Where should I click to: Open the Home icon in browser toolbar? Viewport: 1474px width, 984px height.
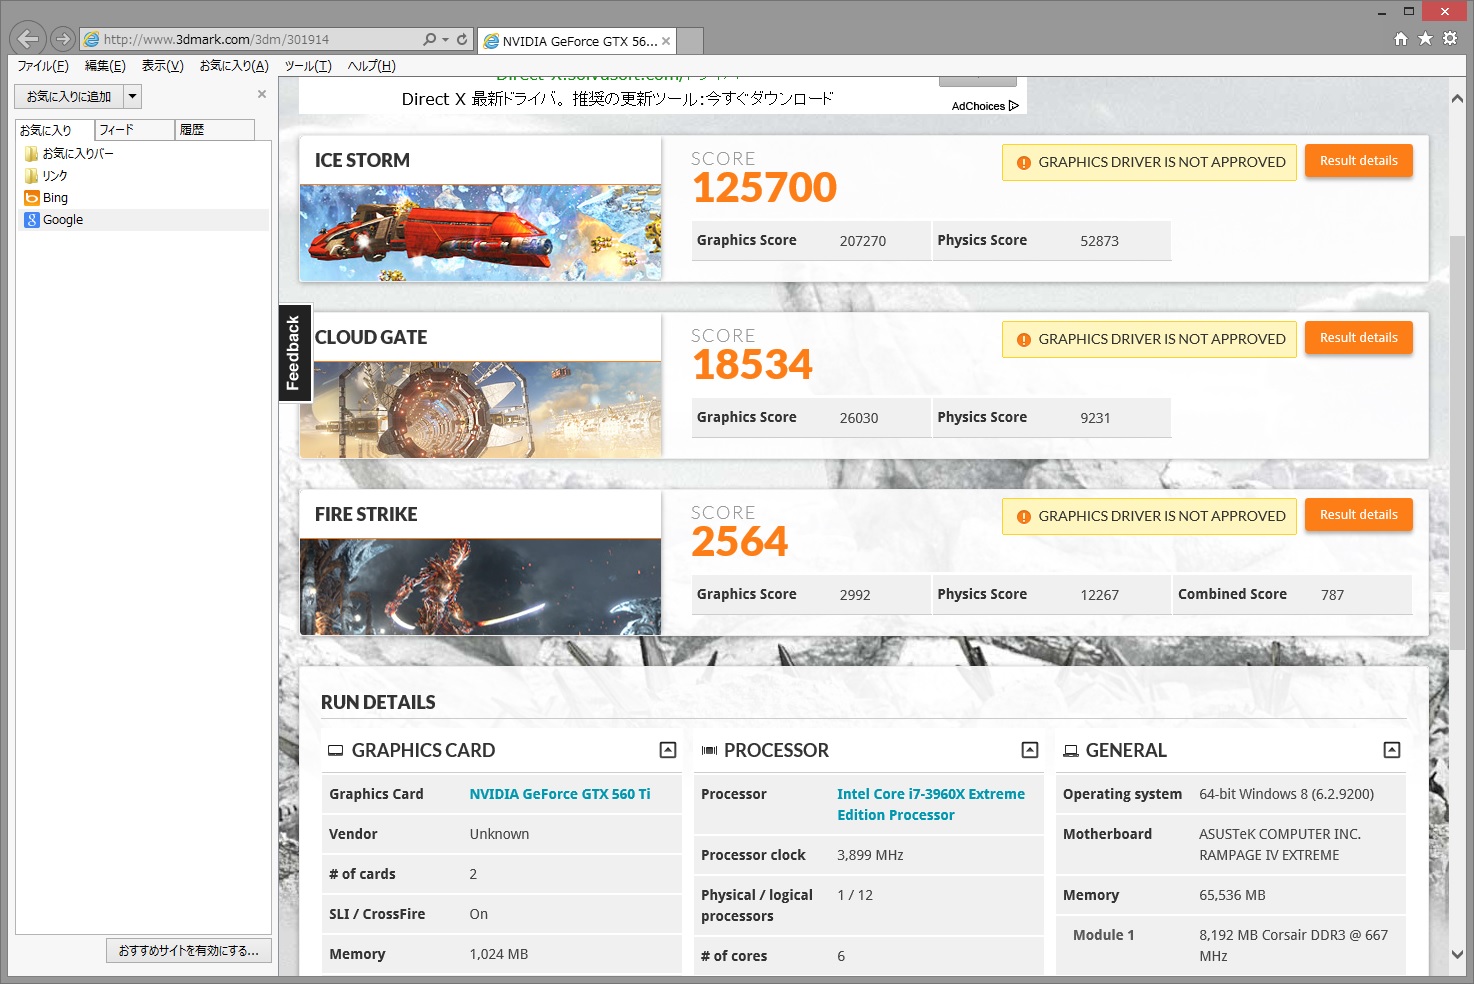[1401, 39]
